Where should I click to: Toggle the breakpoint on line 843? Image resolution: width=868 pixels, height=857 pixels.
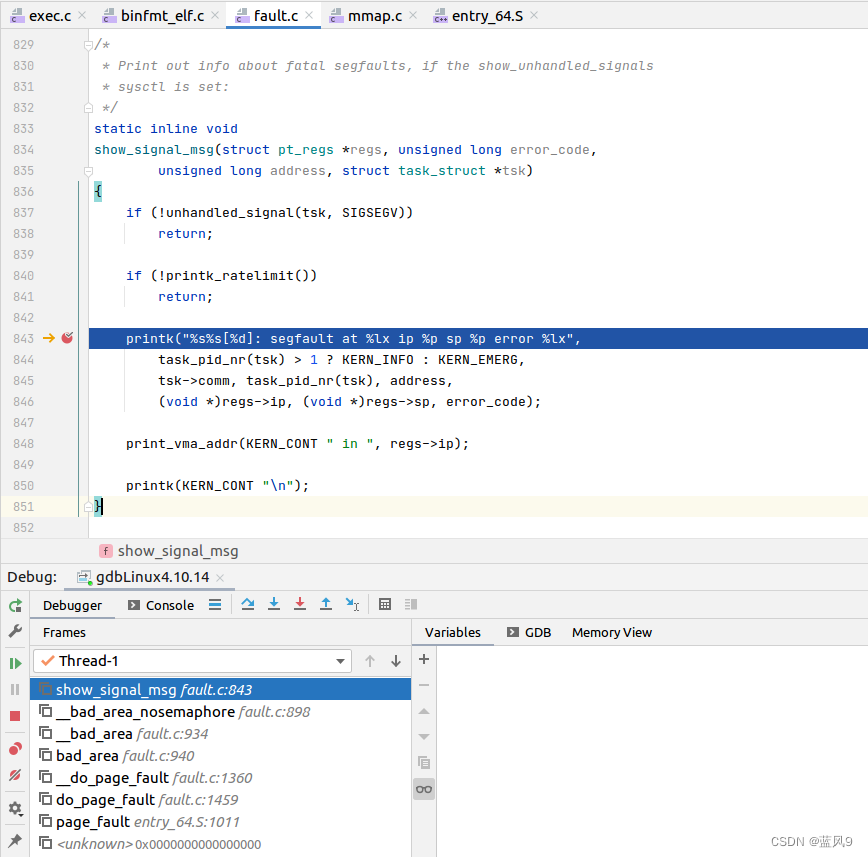click(x=68, y=338)
